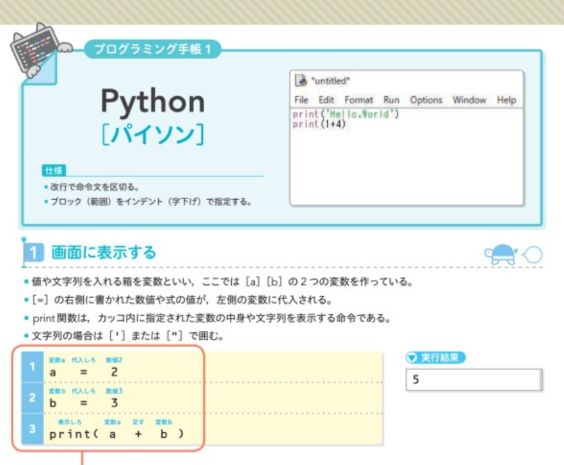Screen dimensions: 564x465
Task: Click the 文字列の場合は bullet line
Action: [x=124, y=336]
